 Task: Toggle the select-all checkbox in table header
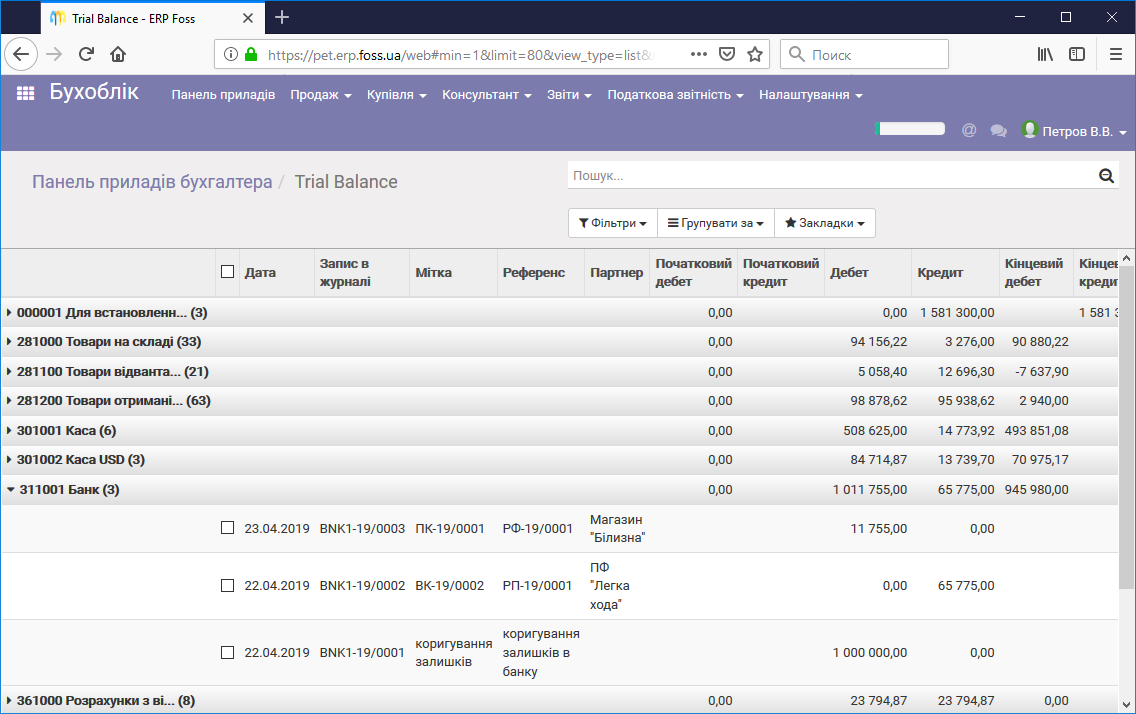point(227,272)
